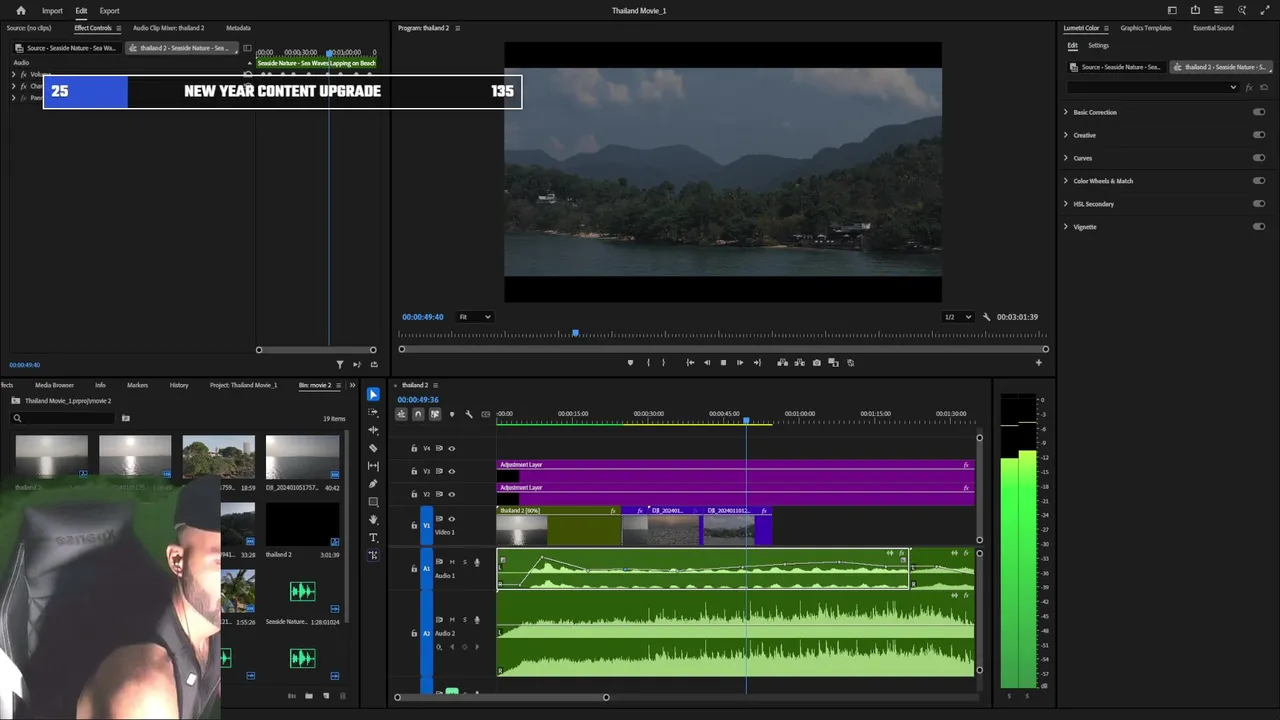Expand the Curves section
This screenshot has height=720, width=1280.
click(x=1066, y=158)
